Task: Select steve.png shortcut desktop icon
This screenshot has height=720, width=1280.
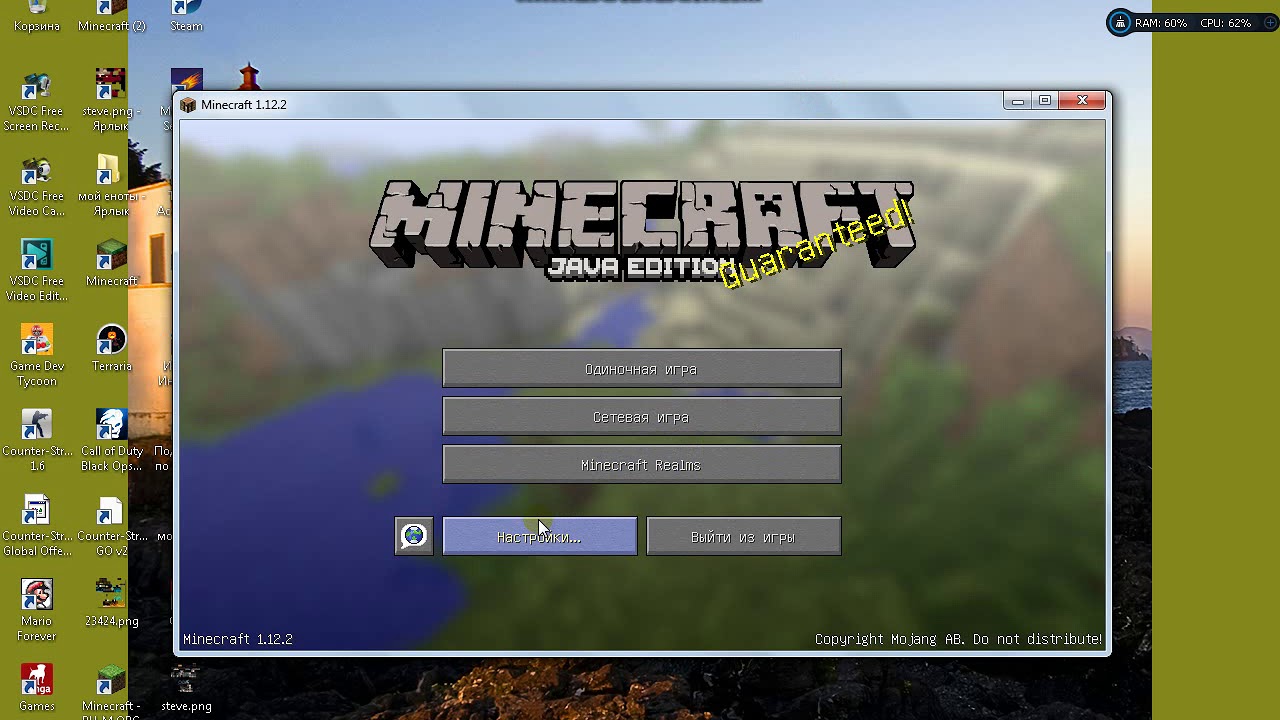Action: pos(111,100)
